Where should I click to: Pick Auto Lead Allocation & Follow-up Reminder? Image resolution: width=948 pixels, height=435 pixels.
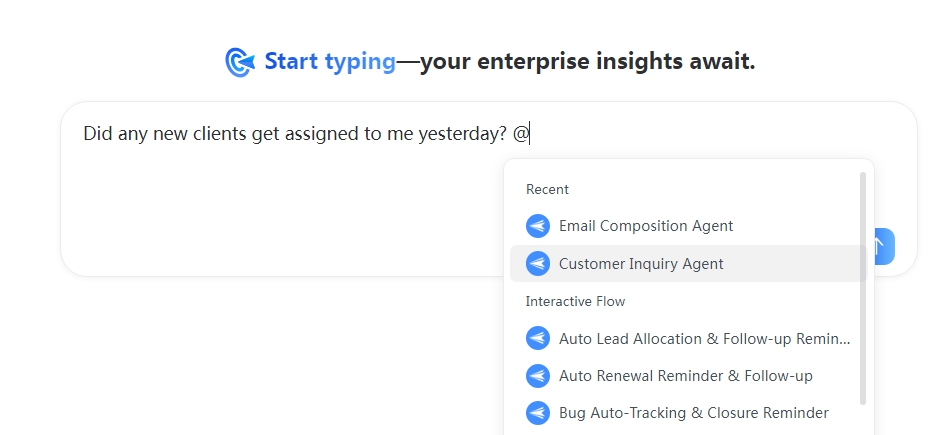689,338
